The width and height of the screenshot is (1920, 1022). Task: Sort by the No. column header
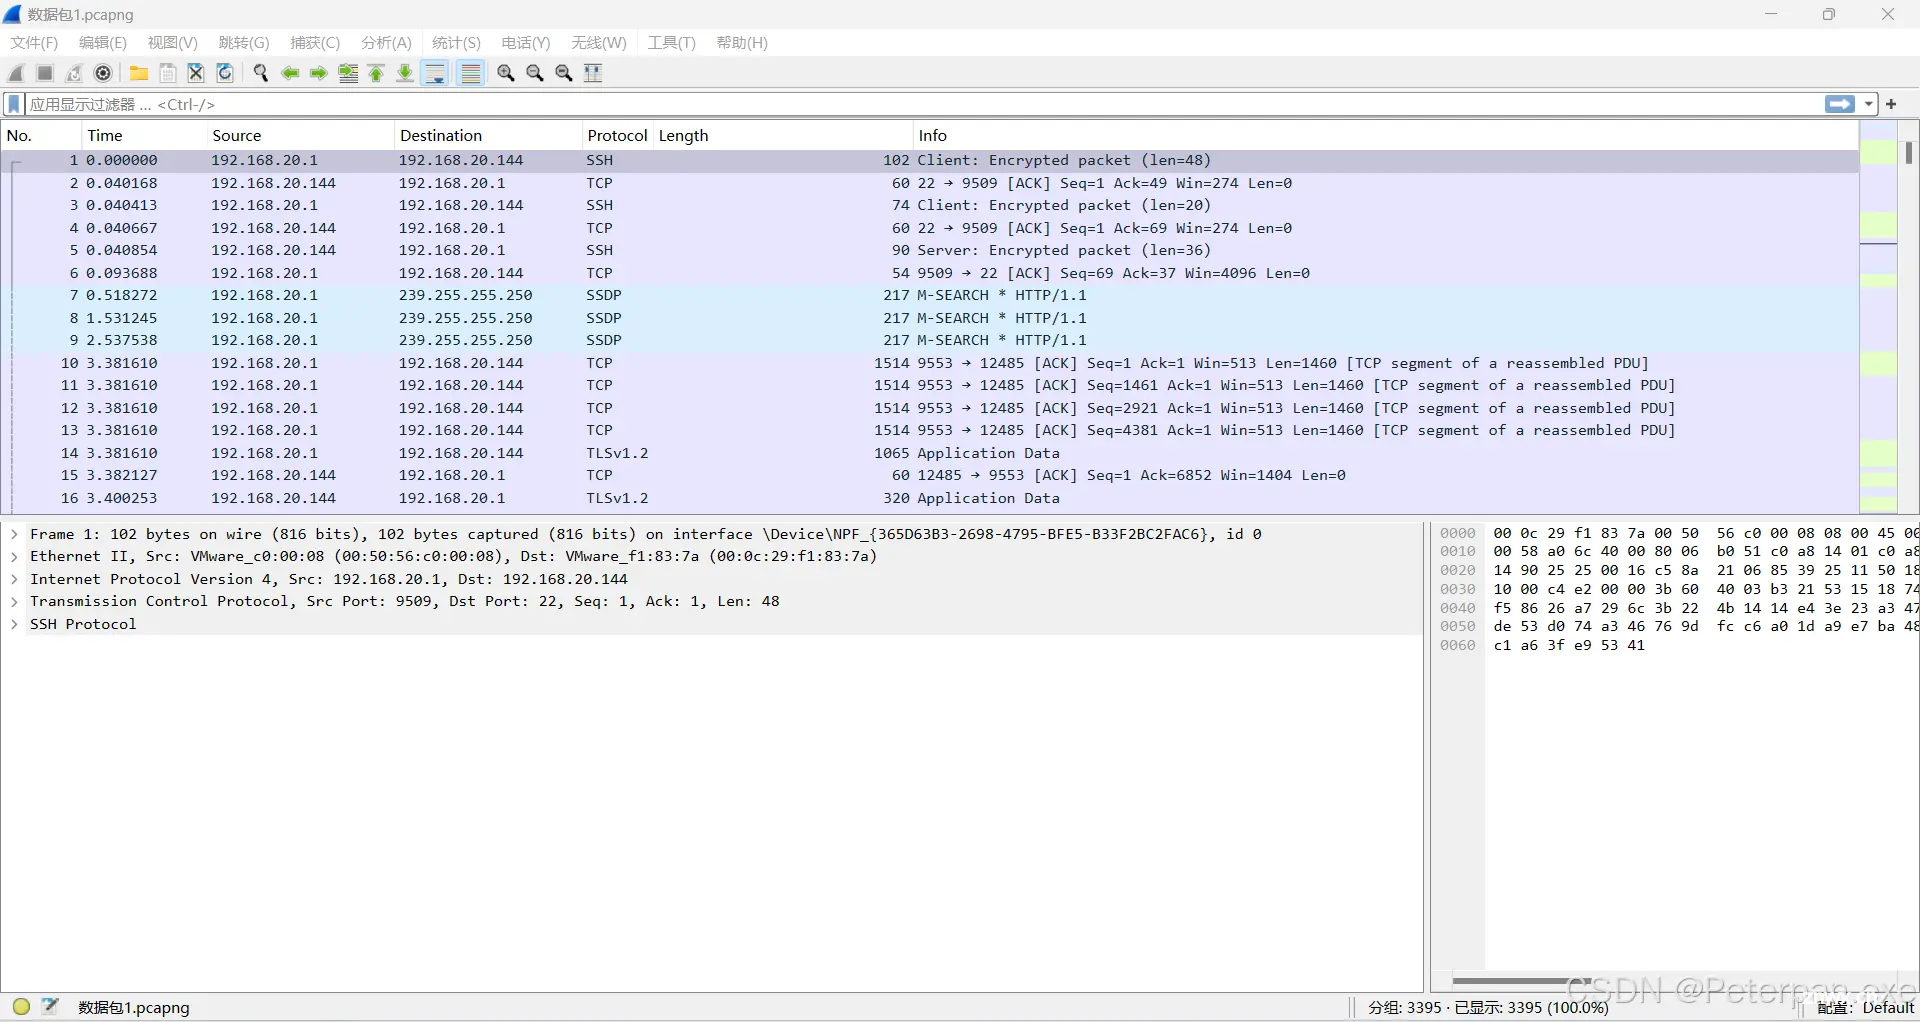(x=41, y=136)
